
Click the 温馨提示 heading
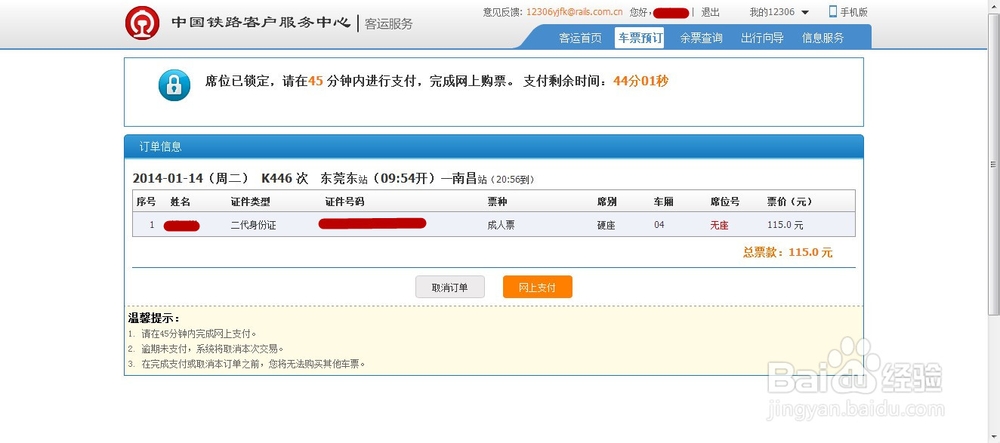(x=154, y=318)
